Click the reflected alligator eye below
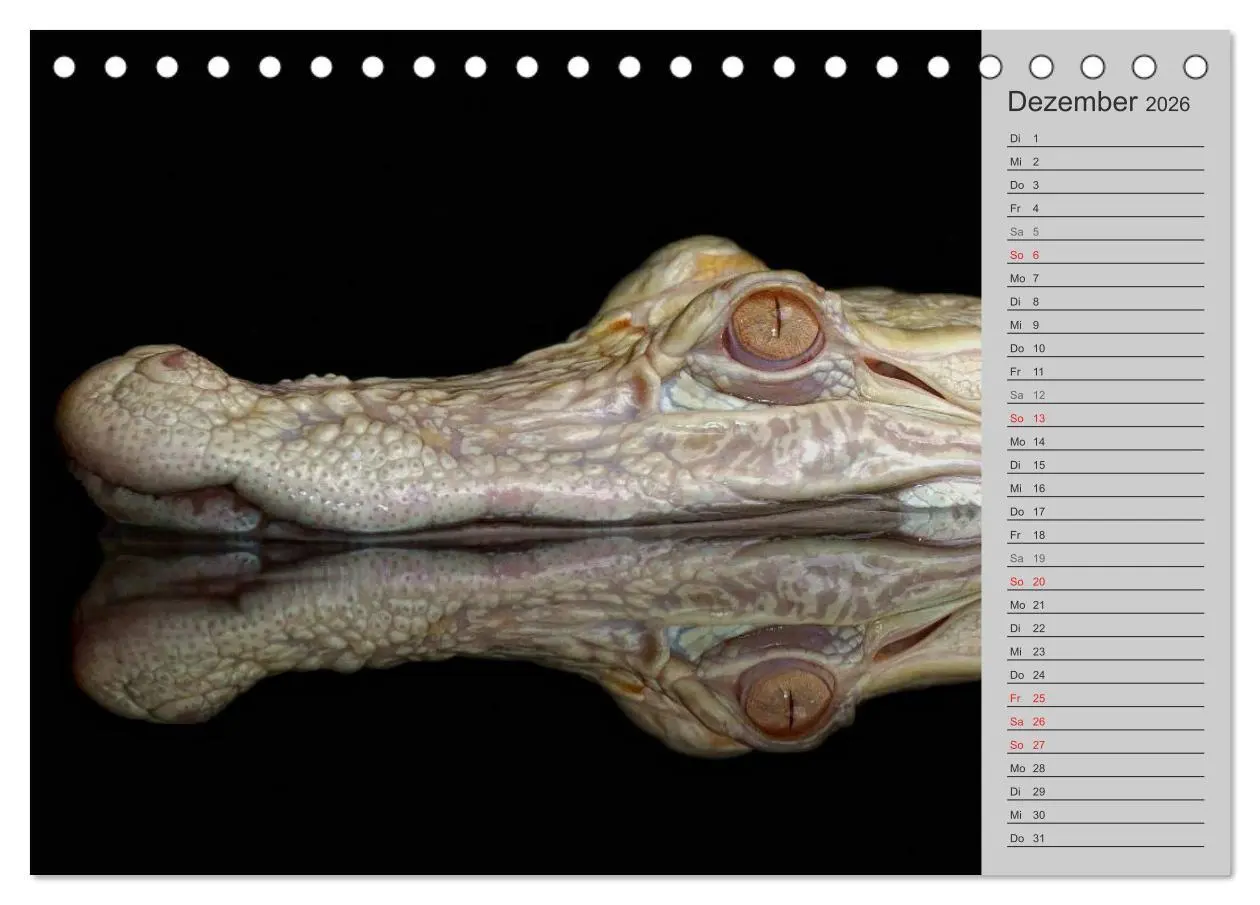The width and height of the screenshot is (1260, 905). (x=787, y=697)
